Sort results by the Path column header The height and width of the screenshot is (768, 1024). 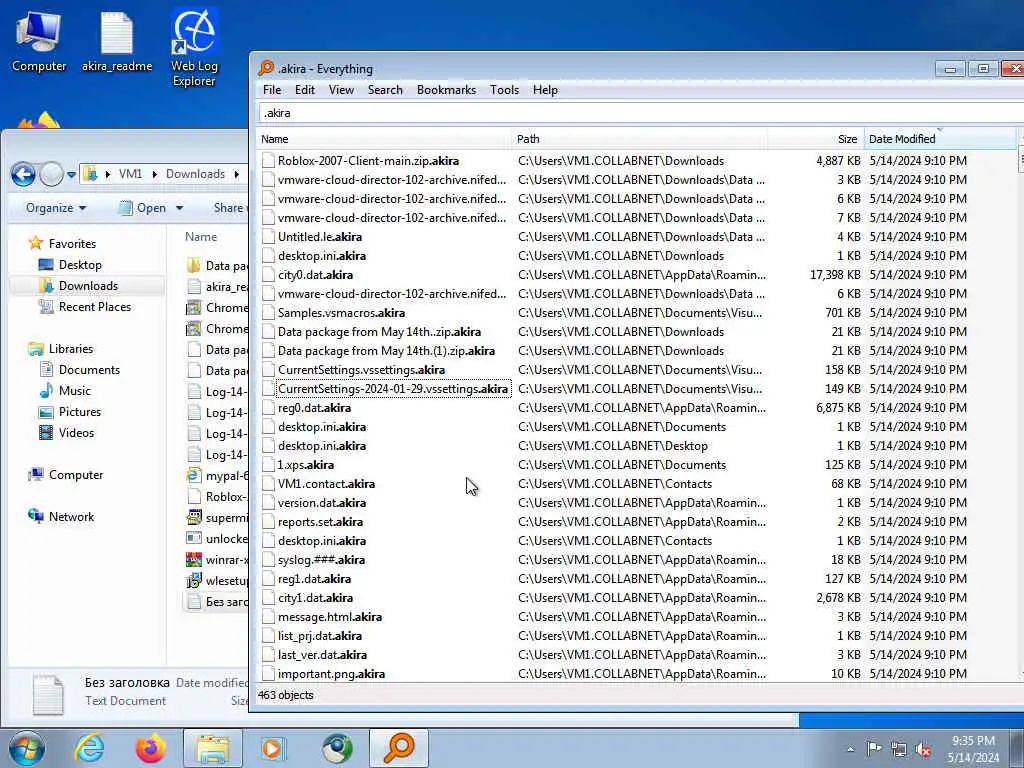(640, 139)
